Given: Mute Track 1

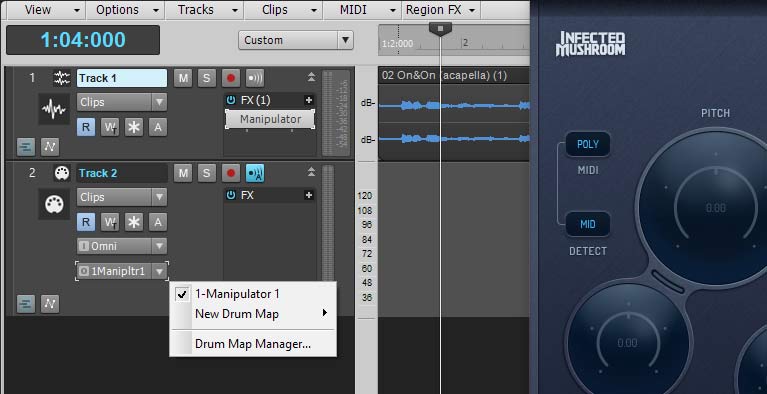Looking at the screenshot, I should [x=183, y=78].
